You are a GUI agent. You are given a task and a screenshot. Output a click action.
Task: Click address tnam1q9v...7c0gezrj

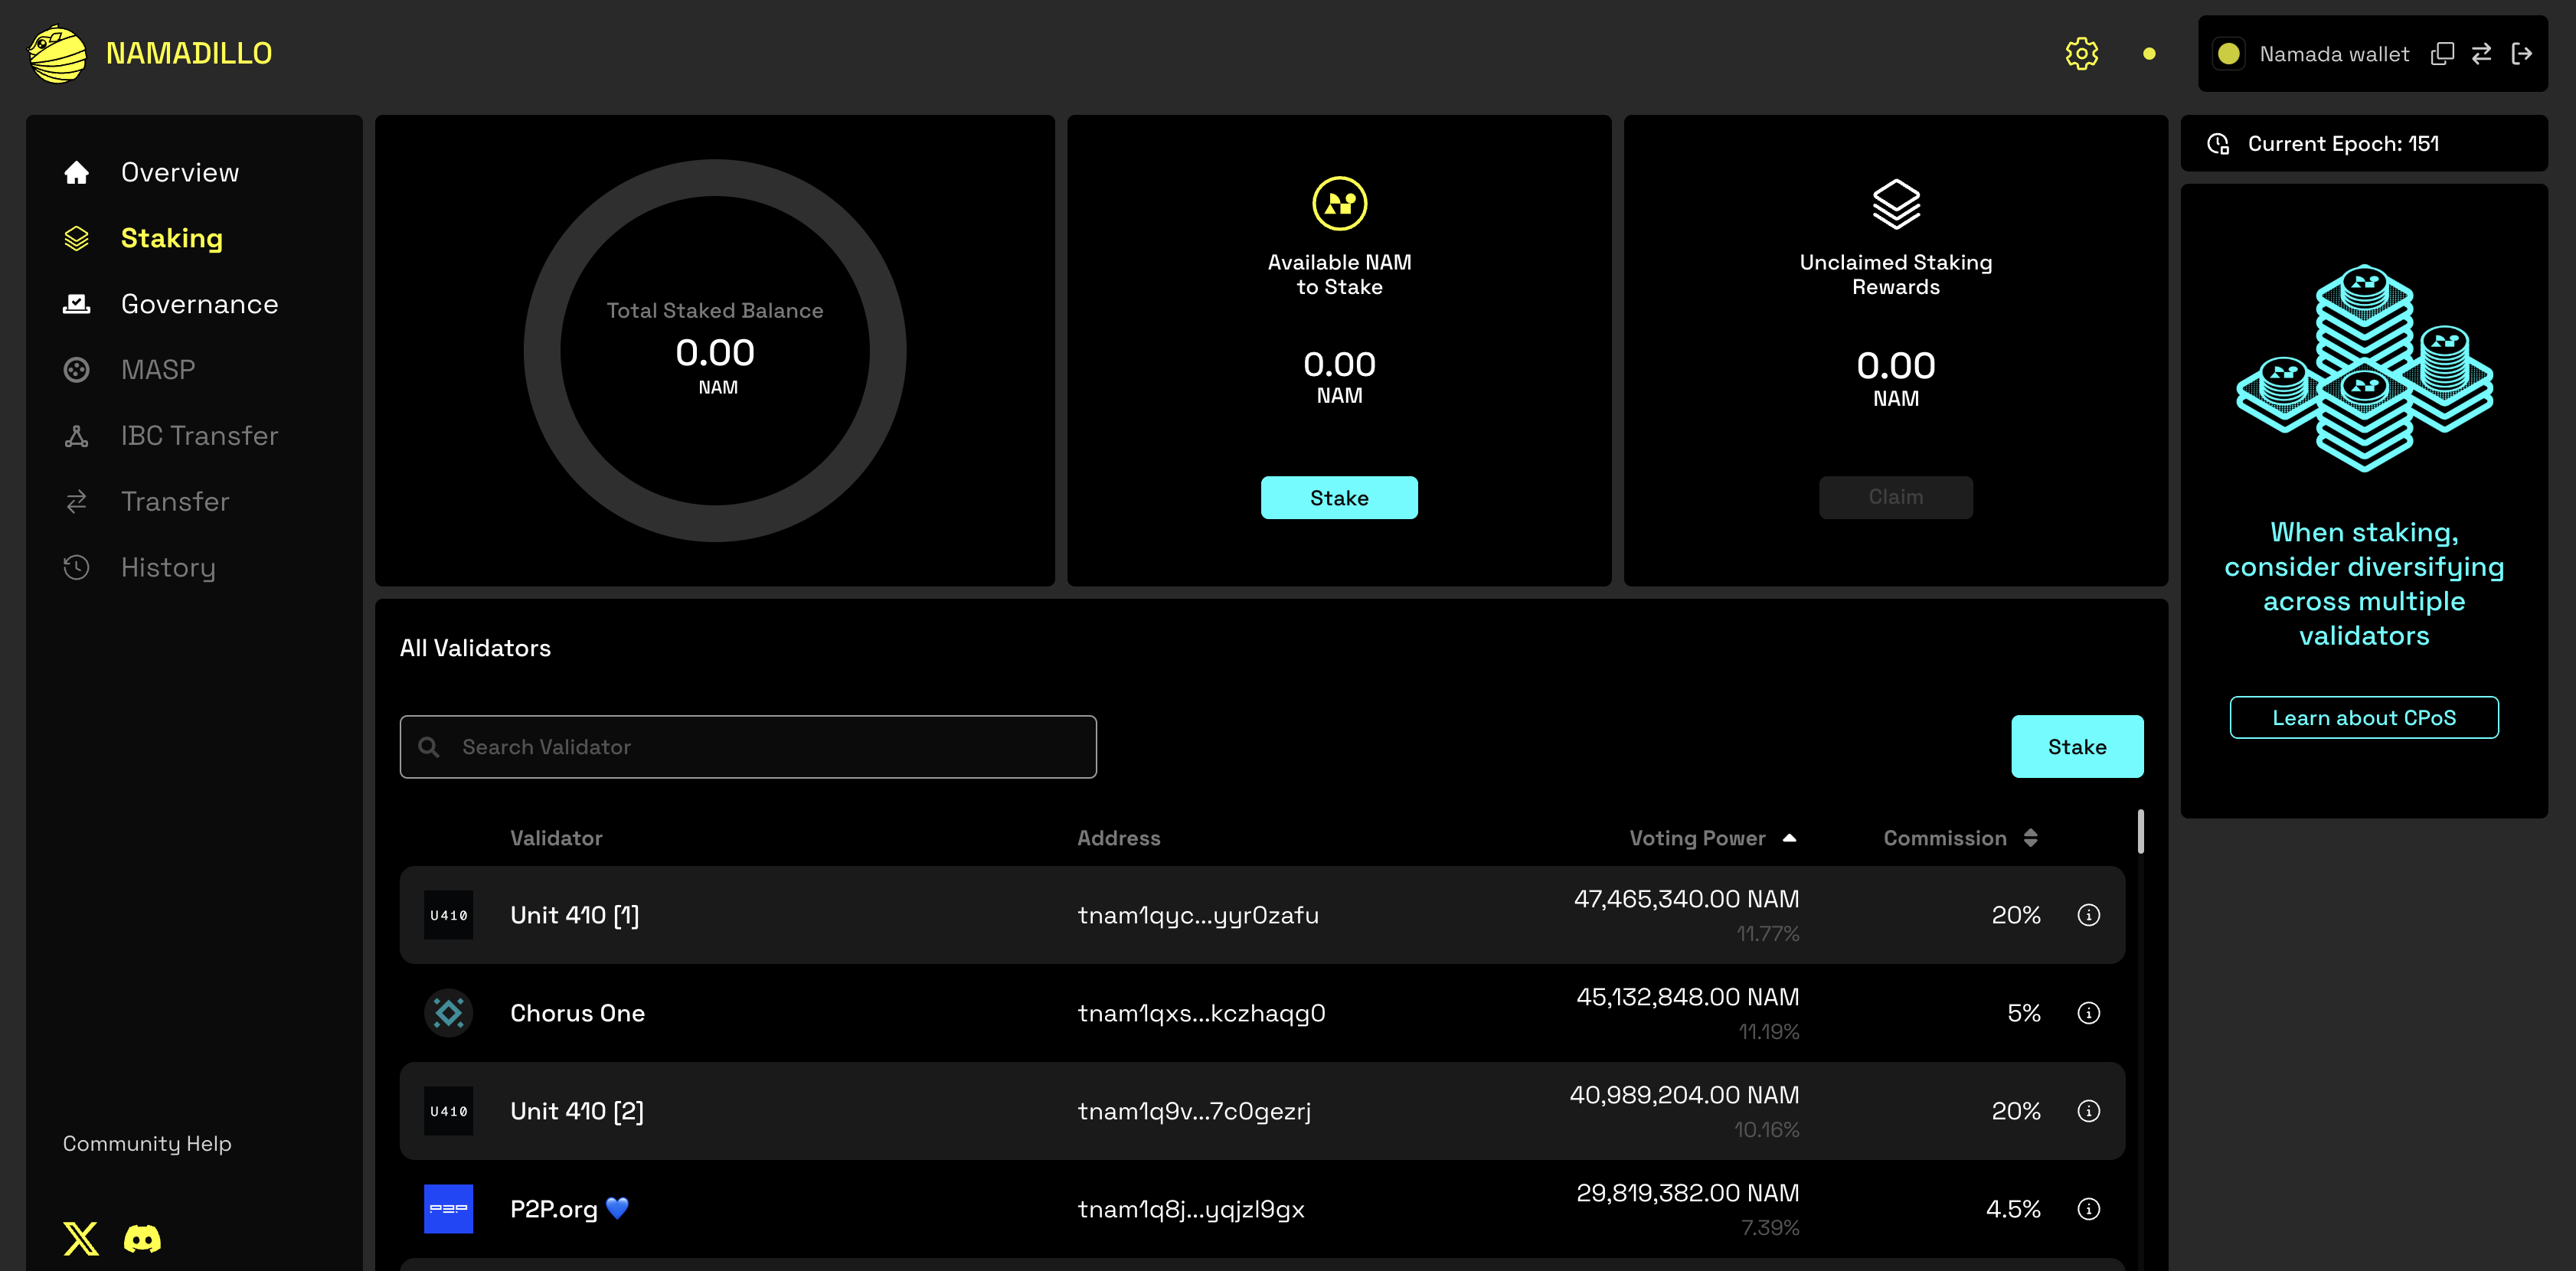1194,1111
